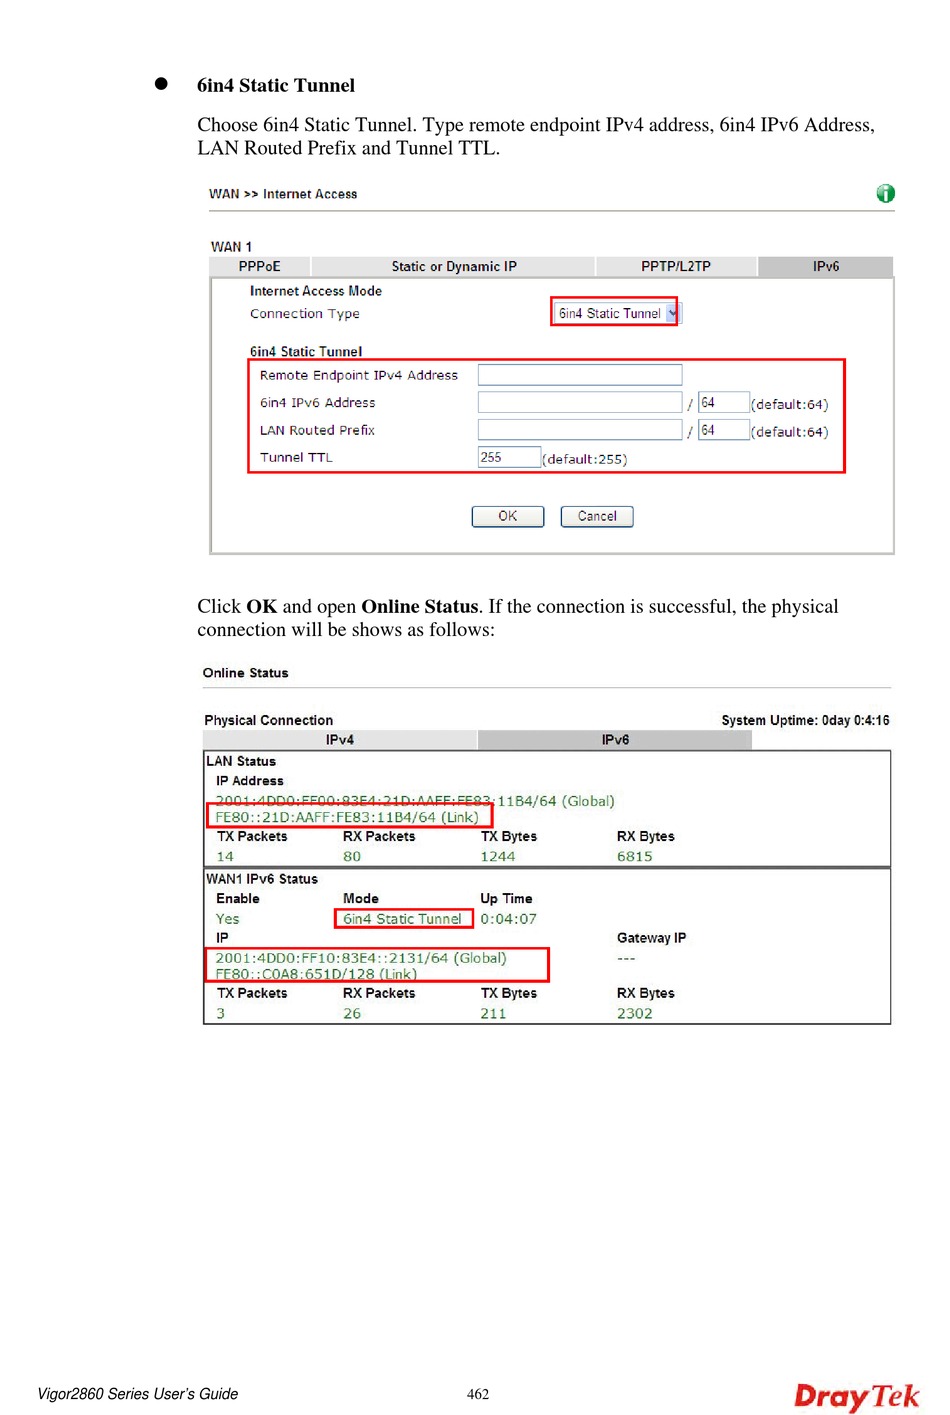Open the IPv6 tab in Online Status

615,740
